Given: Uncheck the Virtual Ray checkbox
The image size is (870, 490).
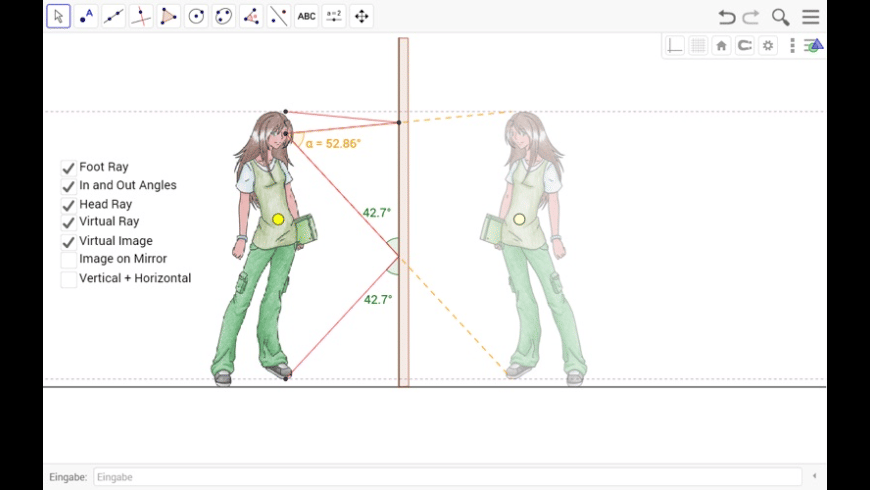Looking at the screenshot, I should click(68, 223).
